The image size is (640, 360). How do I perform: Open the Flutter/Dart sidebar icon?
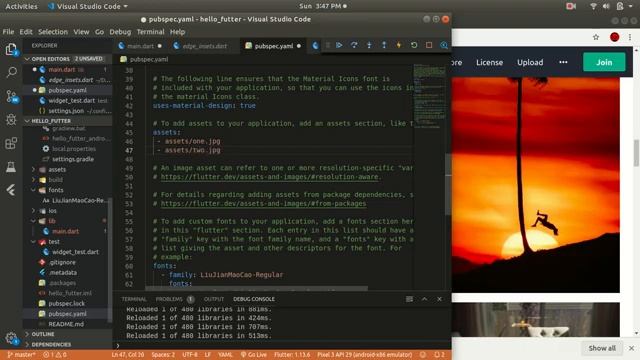click(x=11, y=190)
